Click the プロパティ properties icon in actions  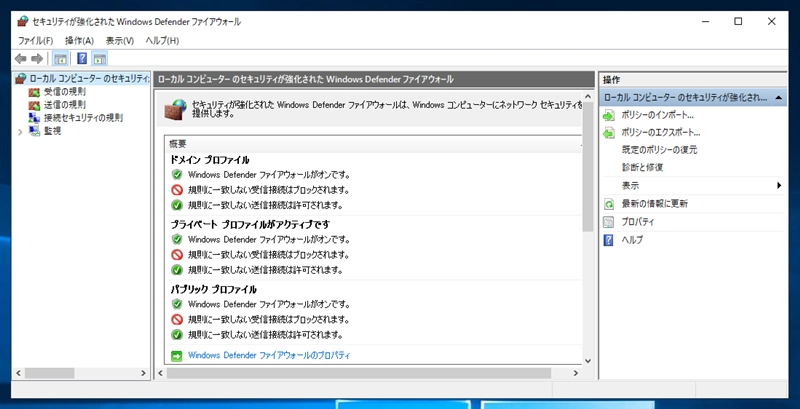[x=609, y=222]
